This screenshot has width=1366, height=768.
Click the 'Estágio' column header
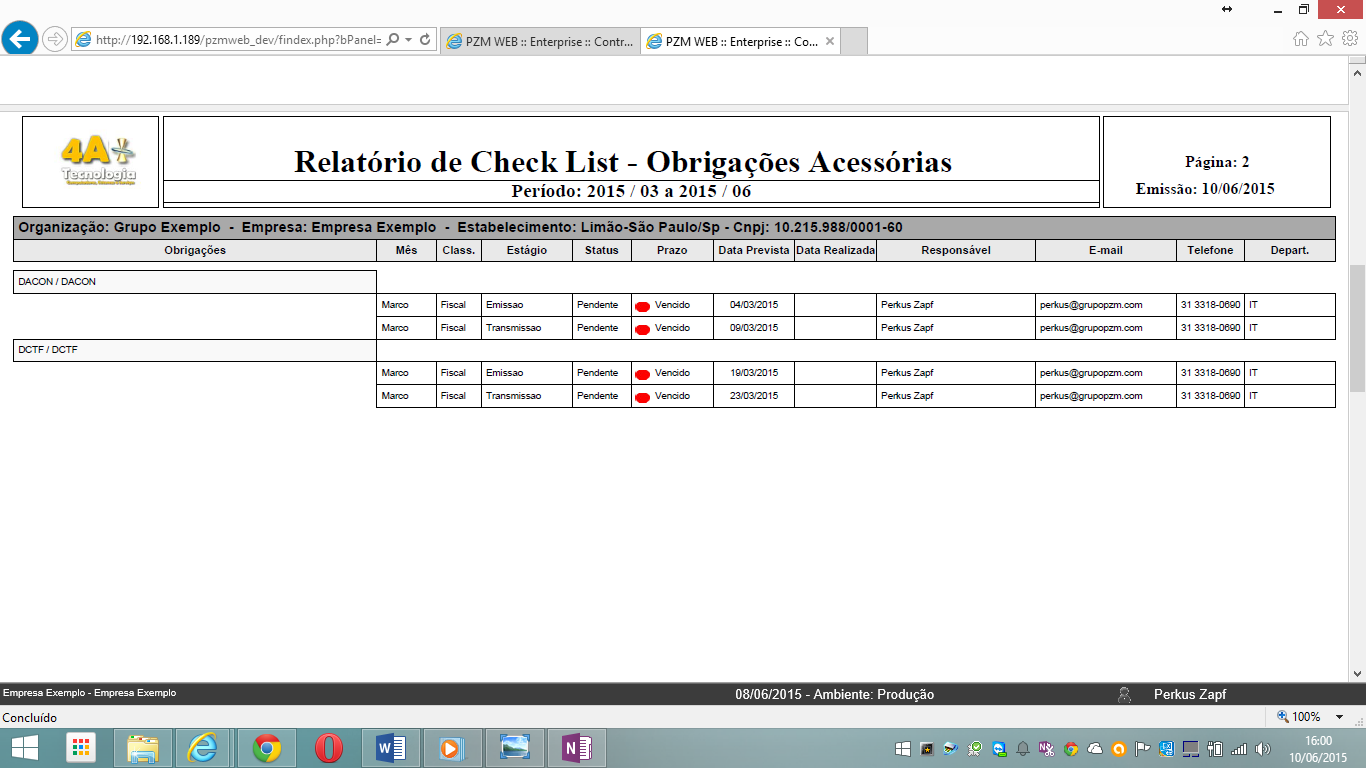526,250
